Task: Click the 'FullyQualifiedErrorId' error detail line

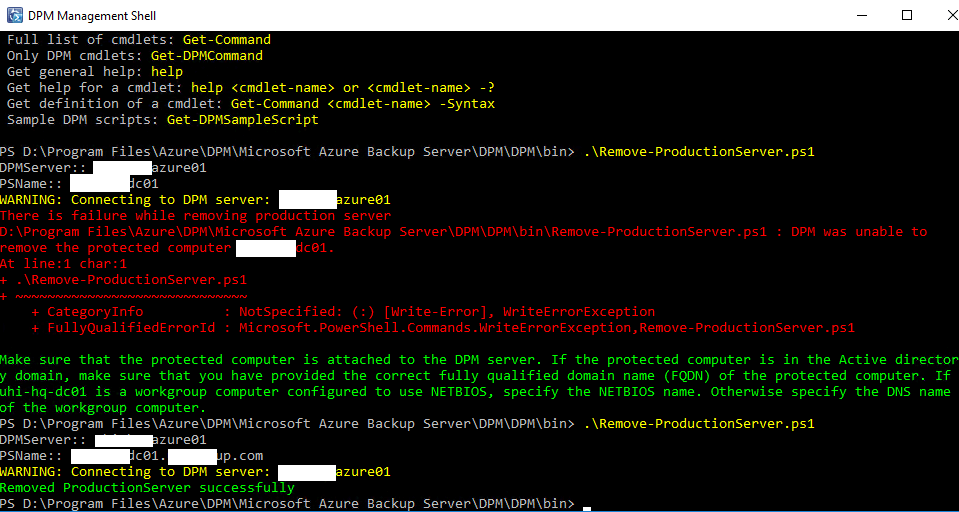Action: pyautogui.click(x=443, y=327)
